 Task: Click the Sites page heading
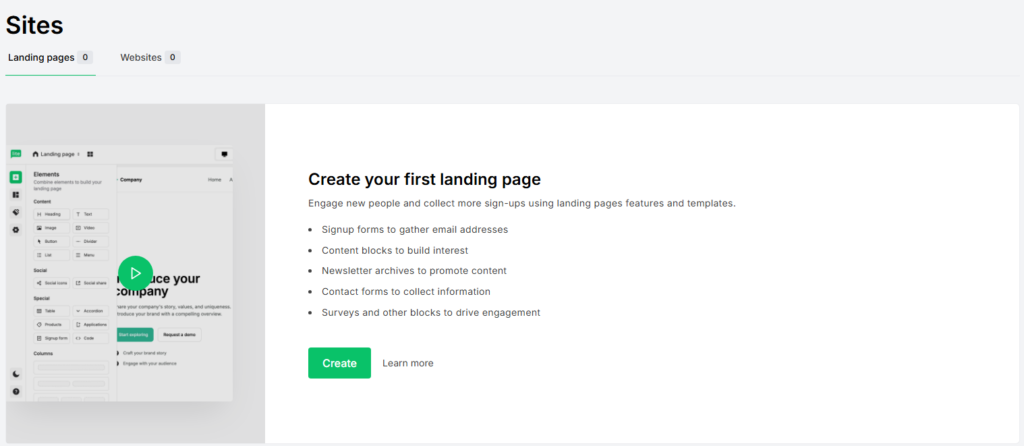coord(35,25)
